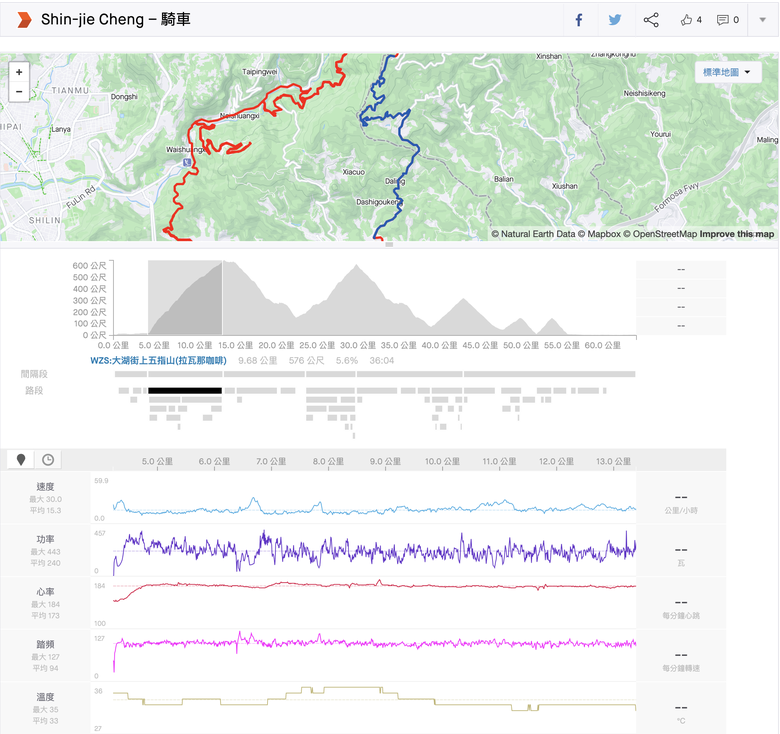Share activity on Facebook
Viewport: 780px width, 734px height.
[x=579, y=20]
